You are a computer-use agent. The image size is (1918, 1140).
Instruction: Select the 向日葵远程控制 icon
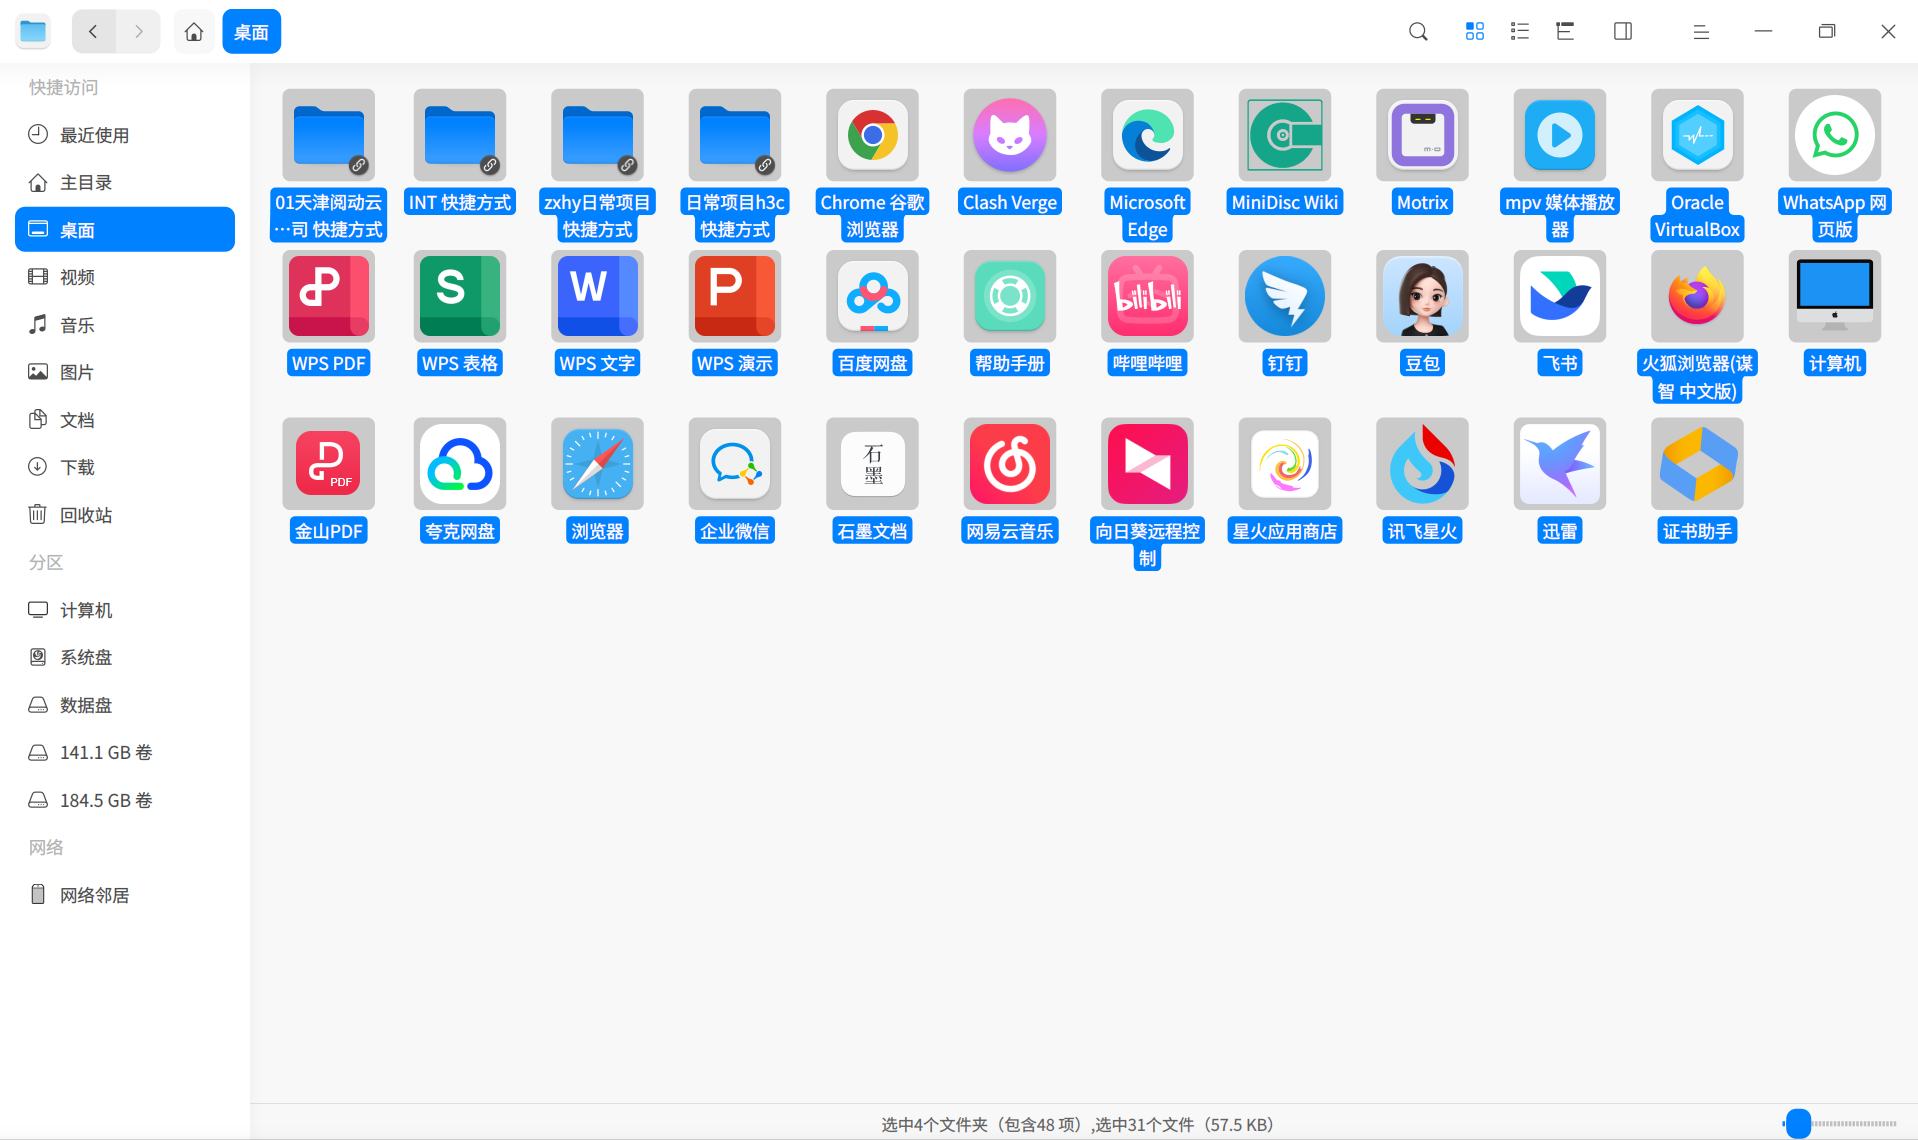(1147, 464)
